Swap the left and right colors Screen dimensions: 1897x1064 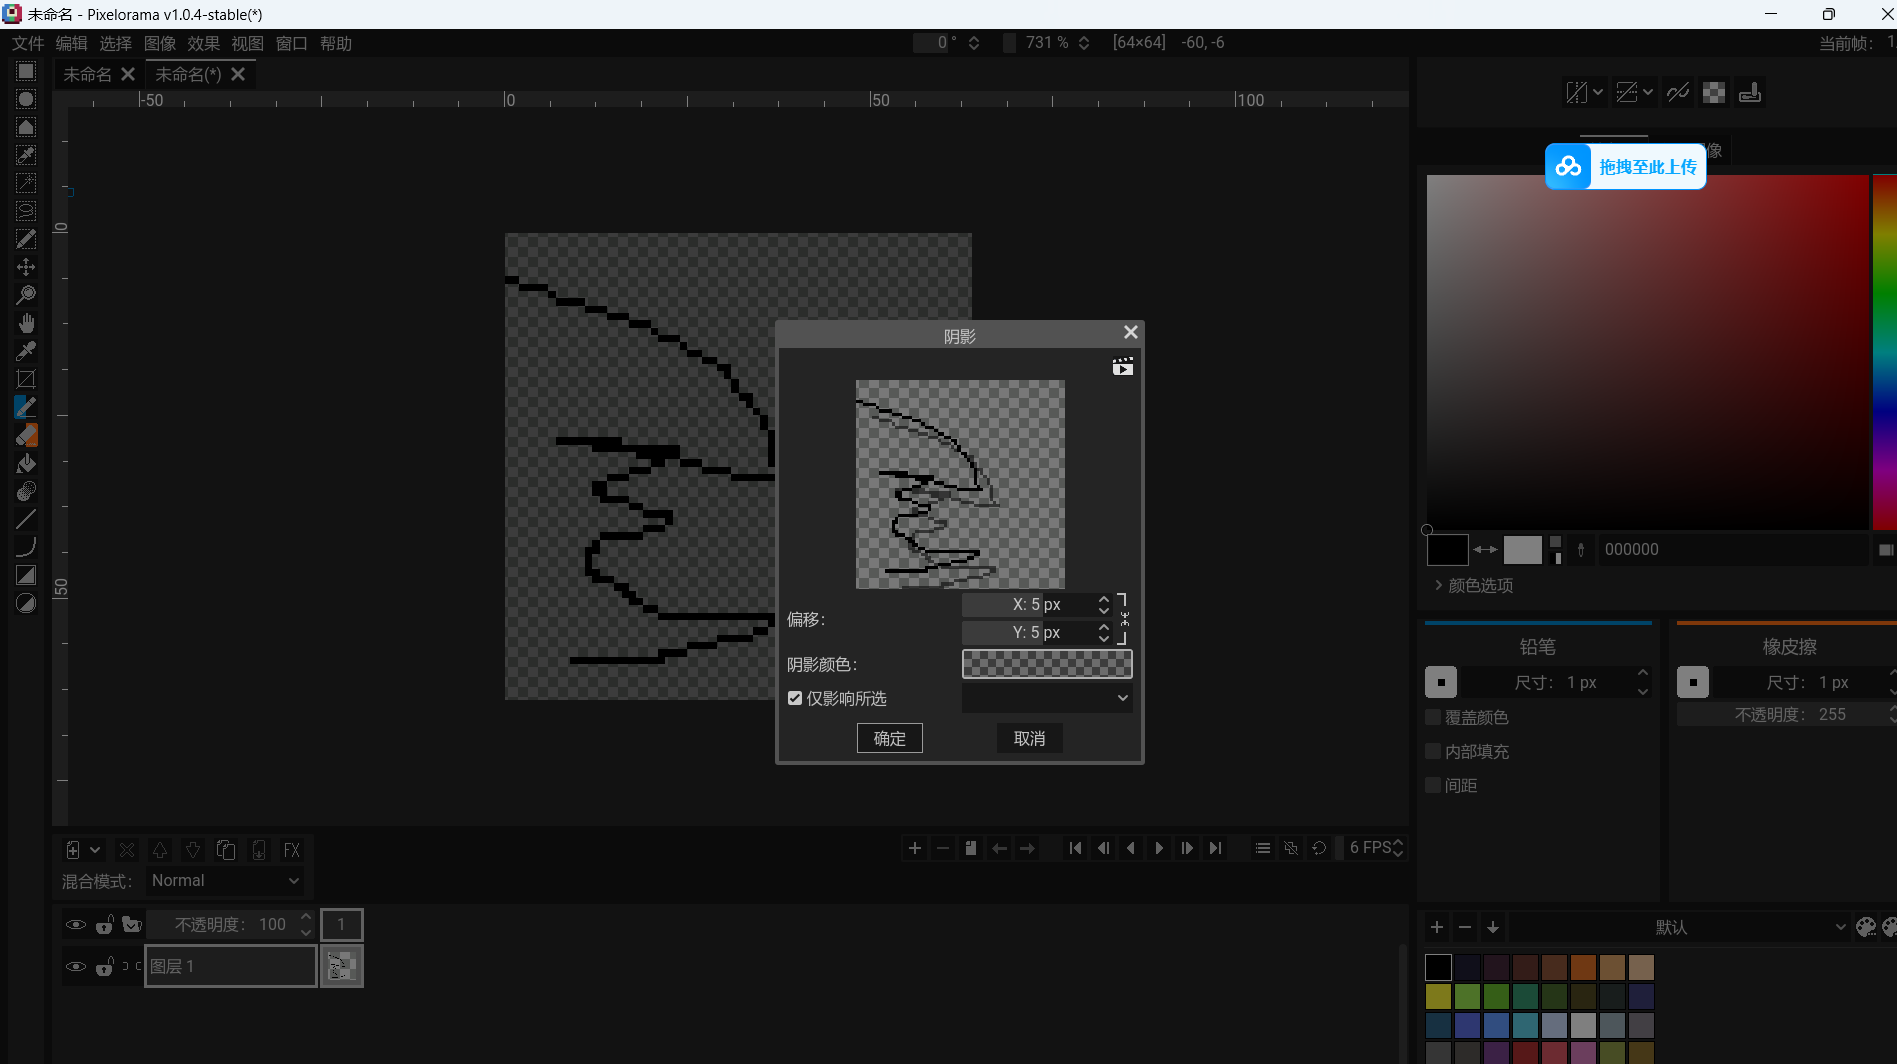1486,550
